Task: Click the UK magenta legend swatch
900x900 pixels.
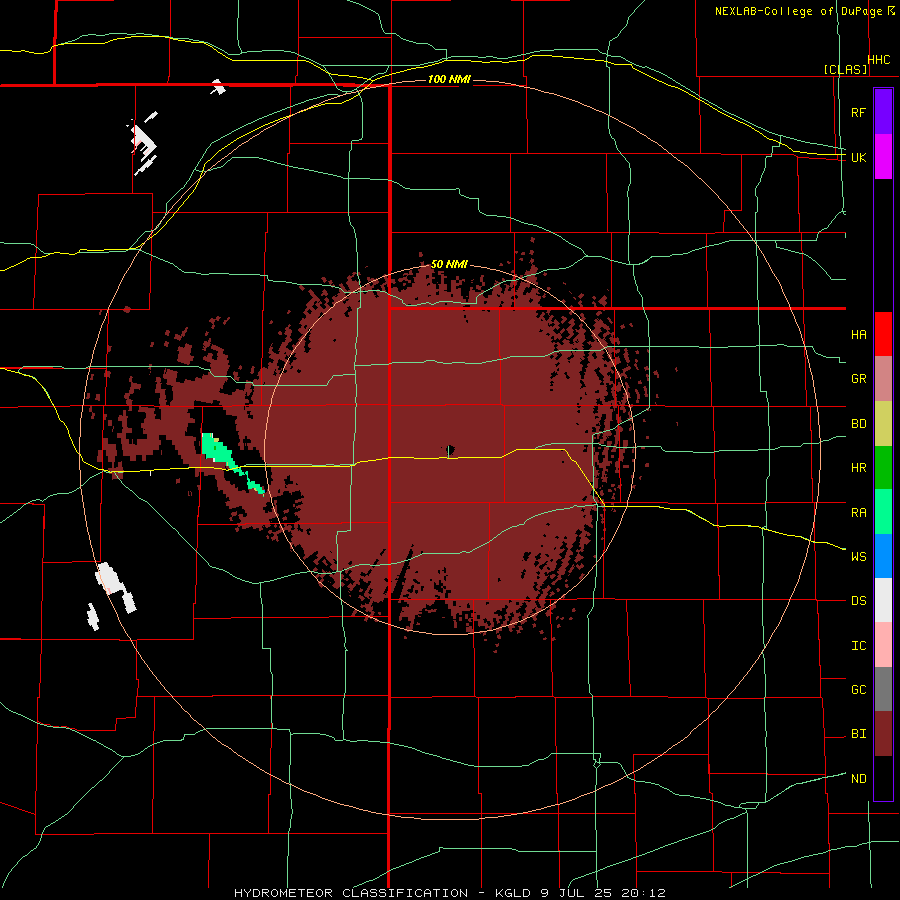Action: (x=883, y=156)
